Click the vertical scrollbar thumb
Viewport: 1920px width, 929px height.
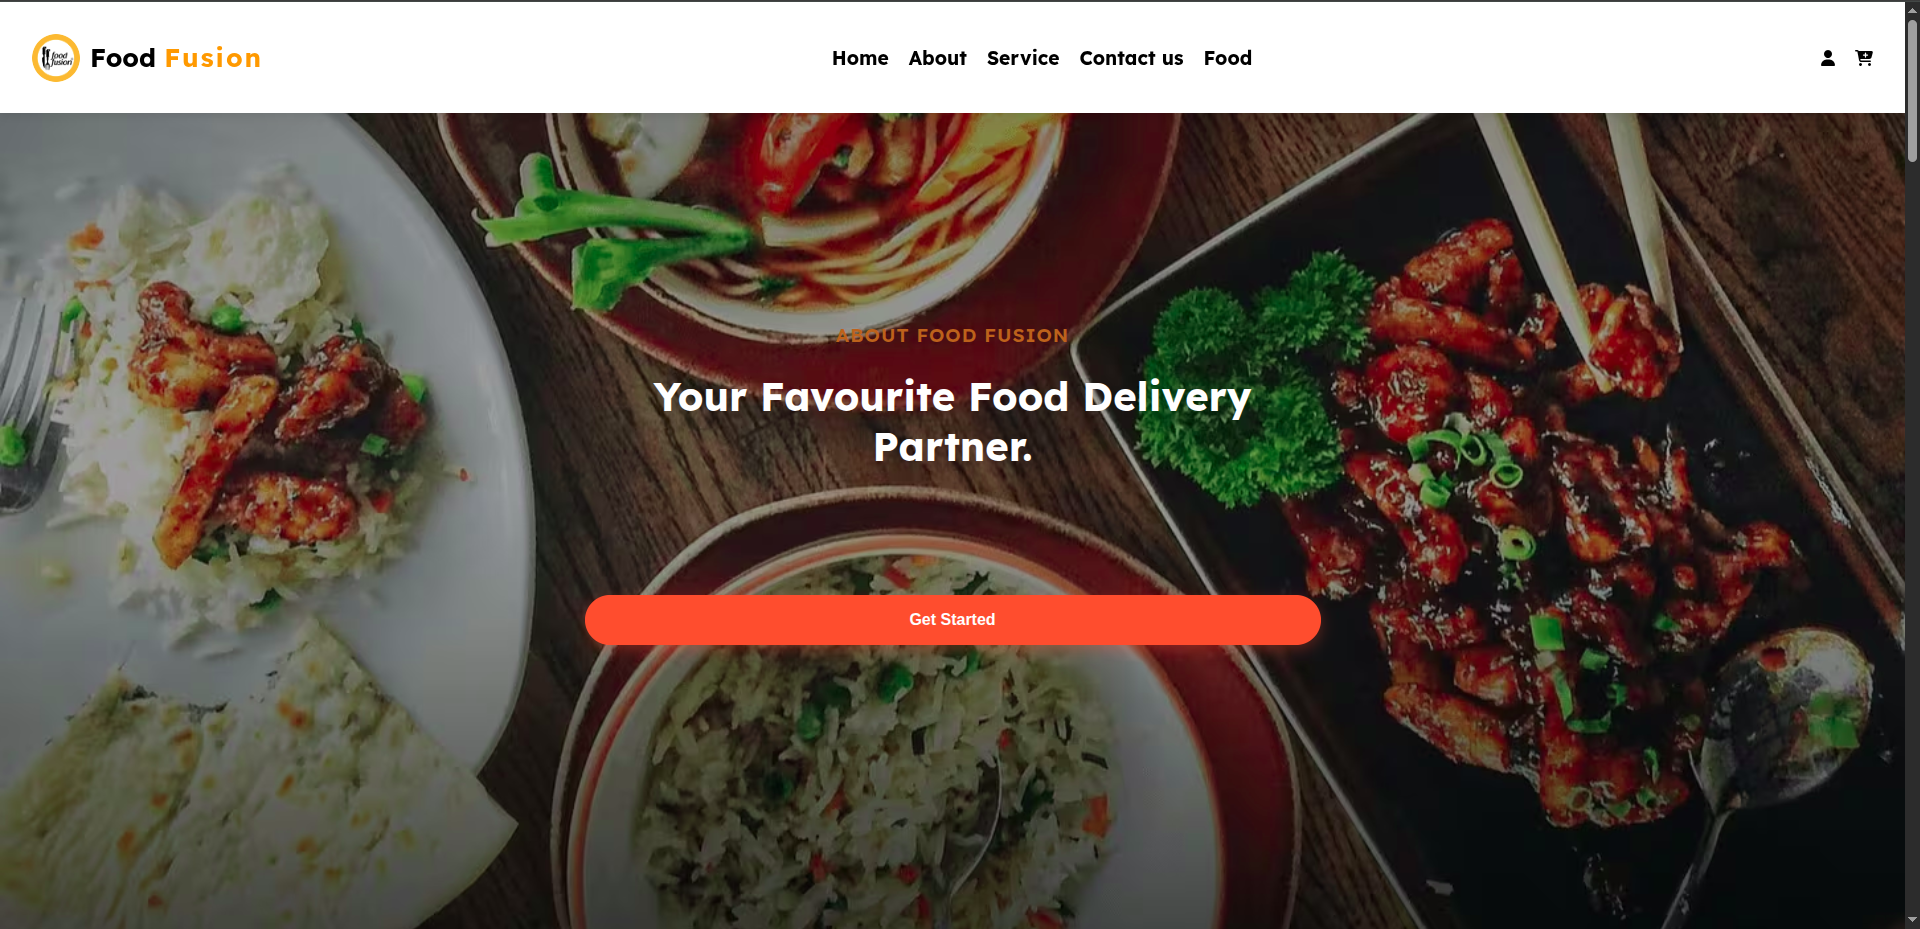pos(1912,90)
